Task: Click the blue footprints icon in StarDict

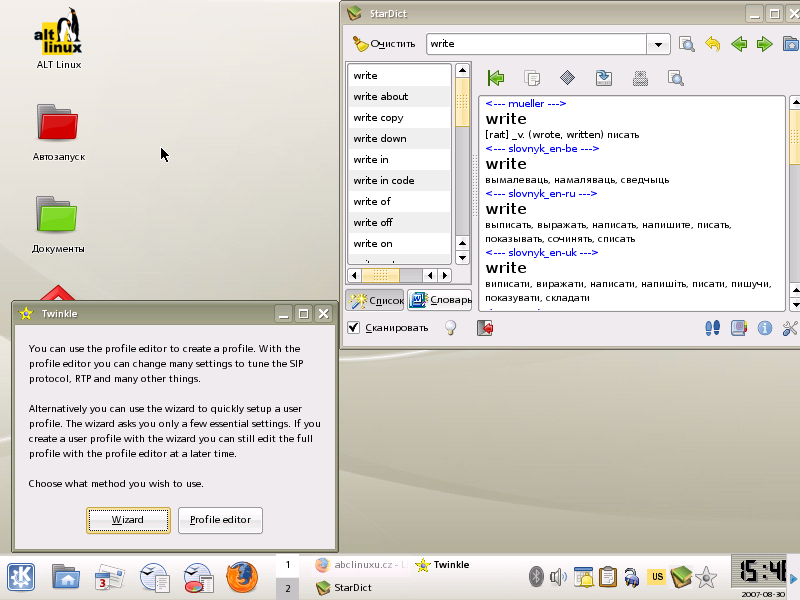Action: (x=713, y=328)
